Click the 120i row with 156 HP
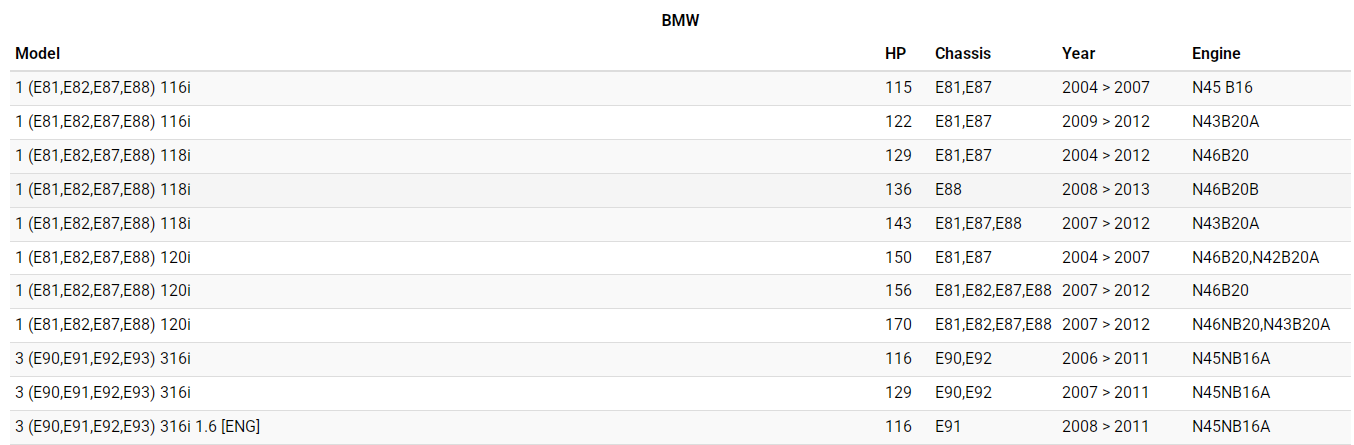This screenshot has width=1354, height=445. click(x=103, y=291)
